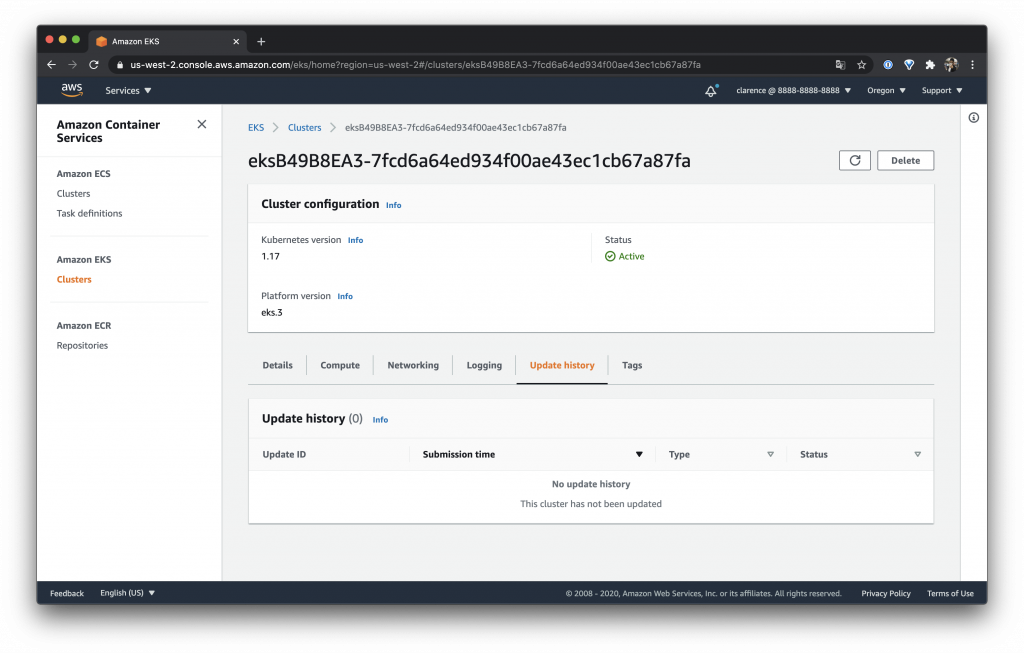
Task: Click the AWS logo home icon
Action: coord(72,90)
